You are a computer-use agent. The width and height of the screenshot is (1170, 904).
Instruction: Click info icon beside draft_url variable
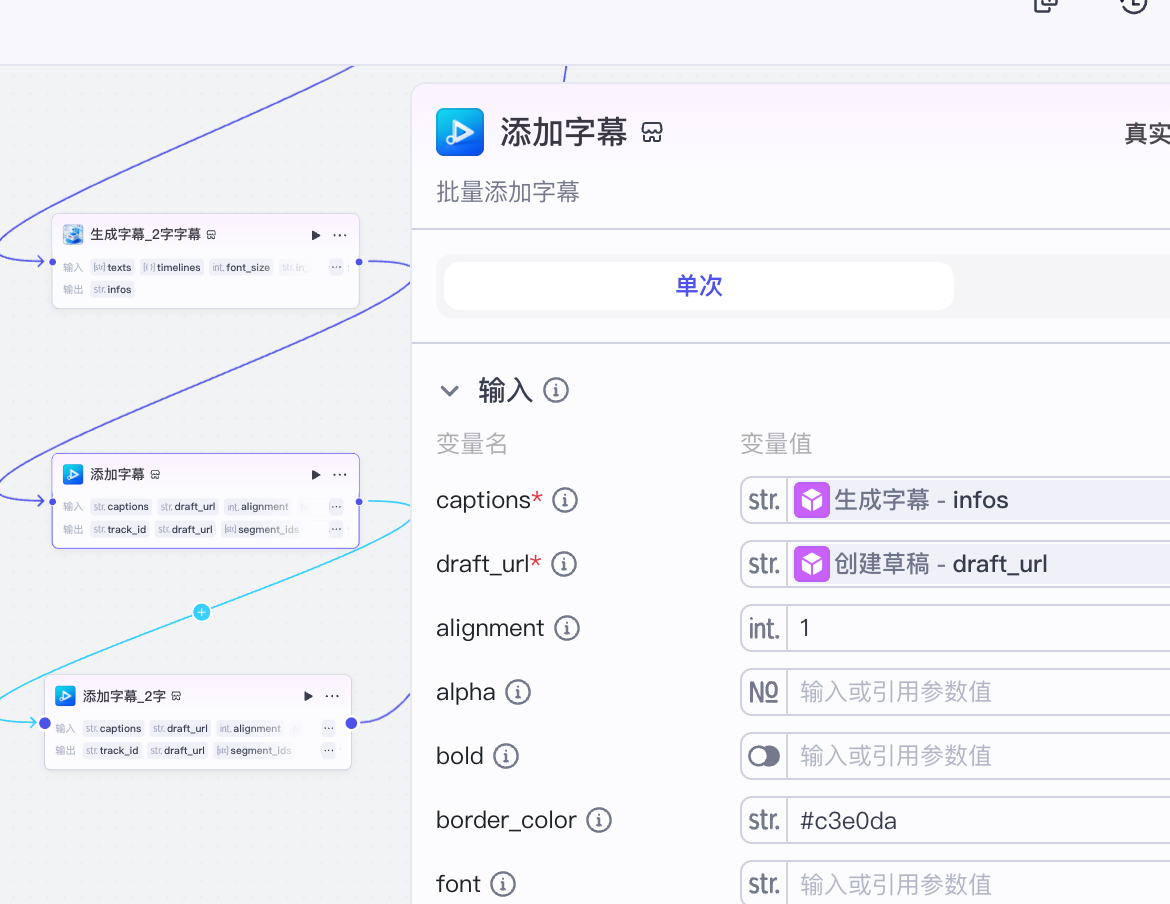coord(564,564)
